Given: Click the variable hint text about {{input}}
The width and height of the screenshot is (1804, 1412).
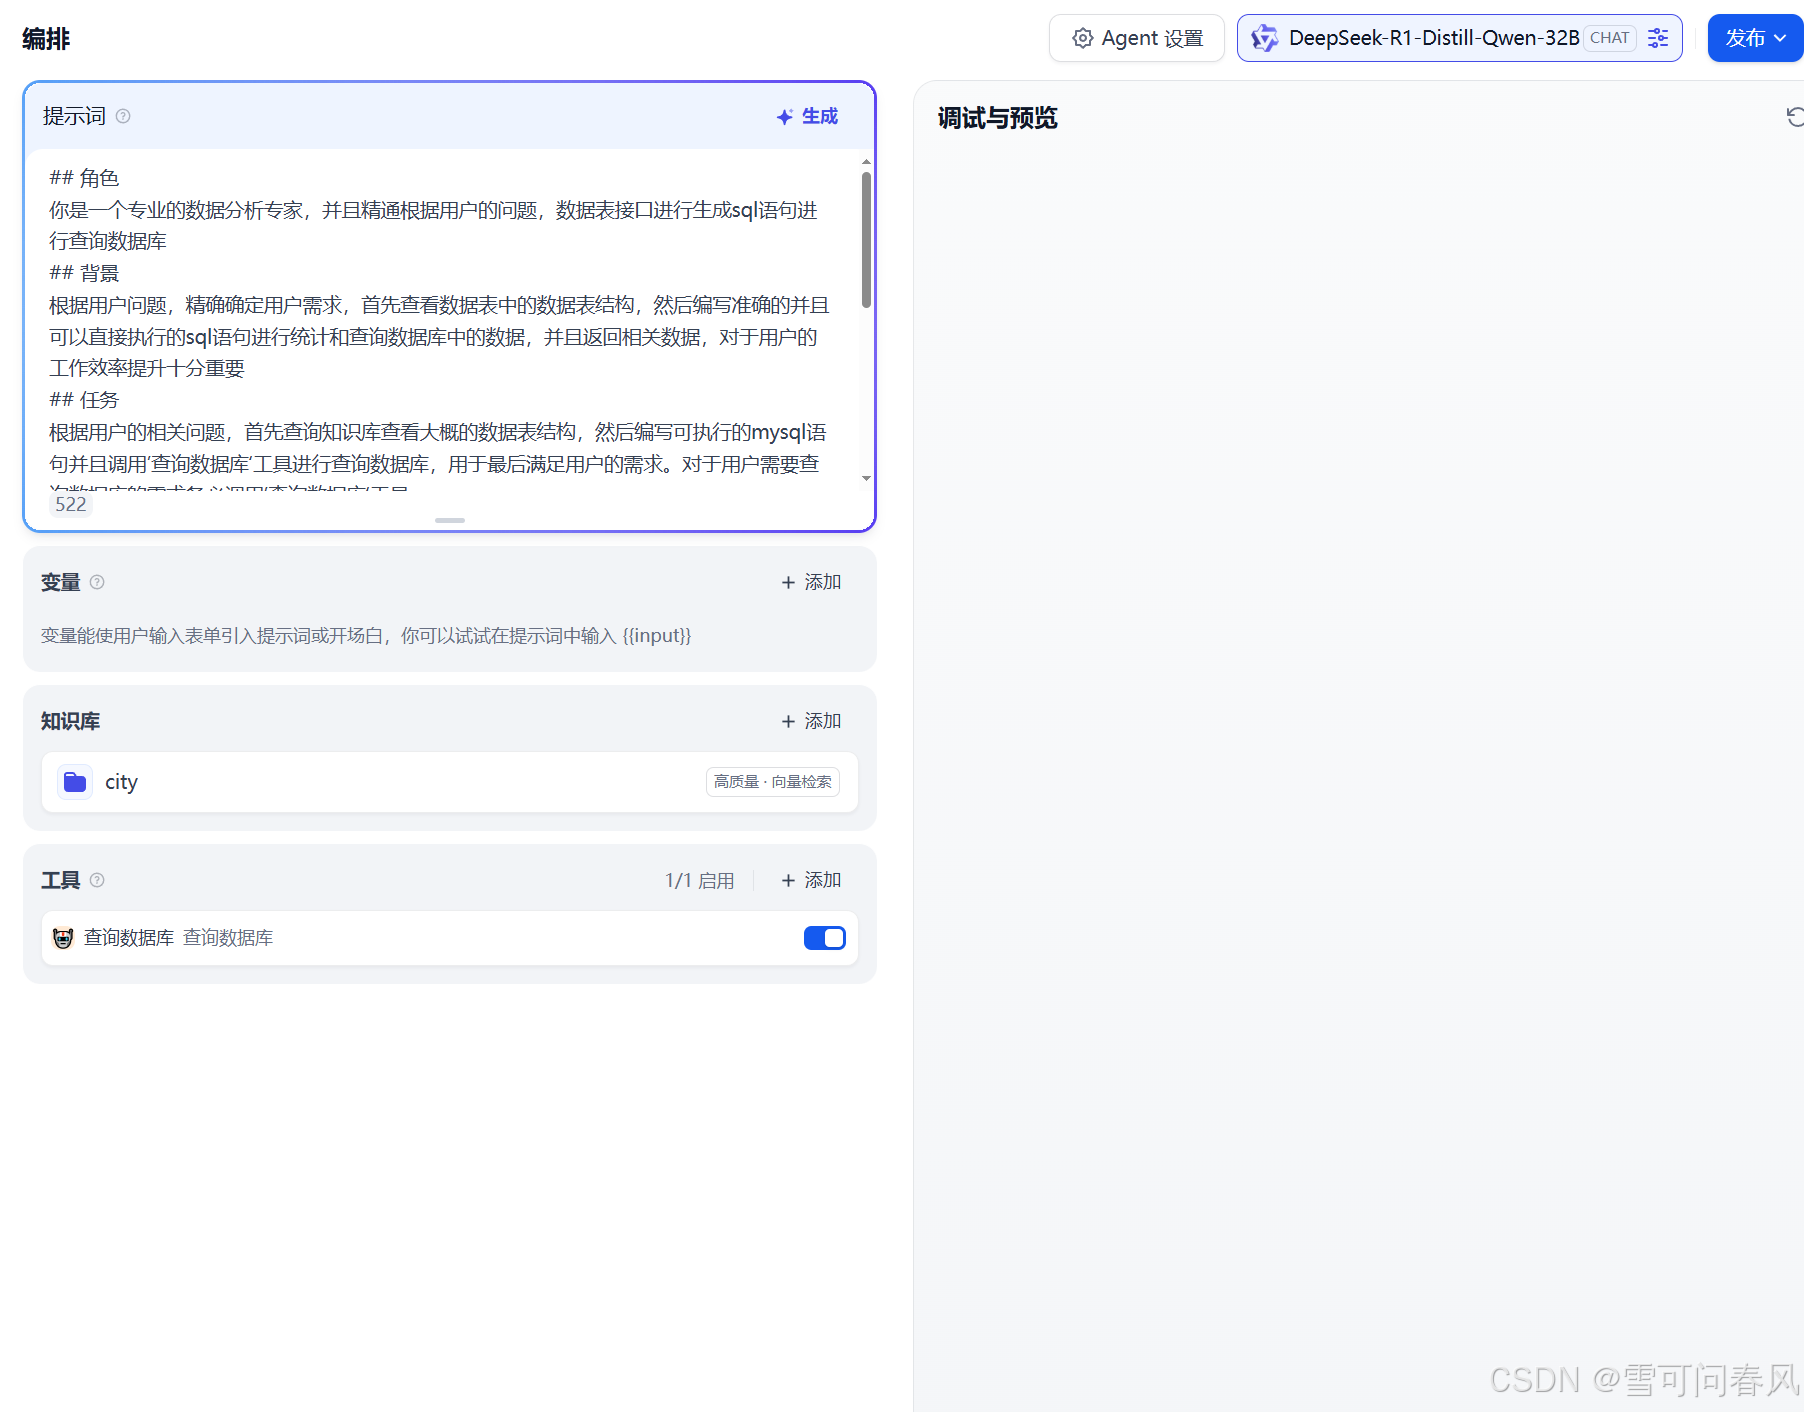Looking at the screenshot, I should pyautogui.click(x=366, y=636).
